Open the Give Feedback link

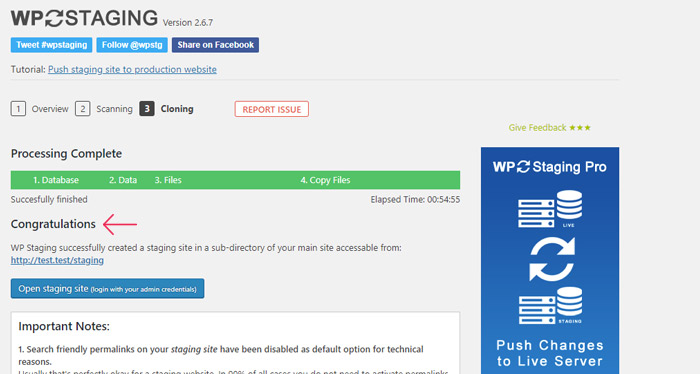550,128
